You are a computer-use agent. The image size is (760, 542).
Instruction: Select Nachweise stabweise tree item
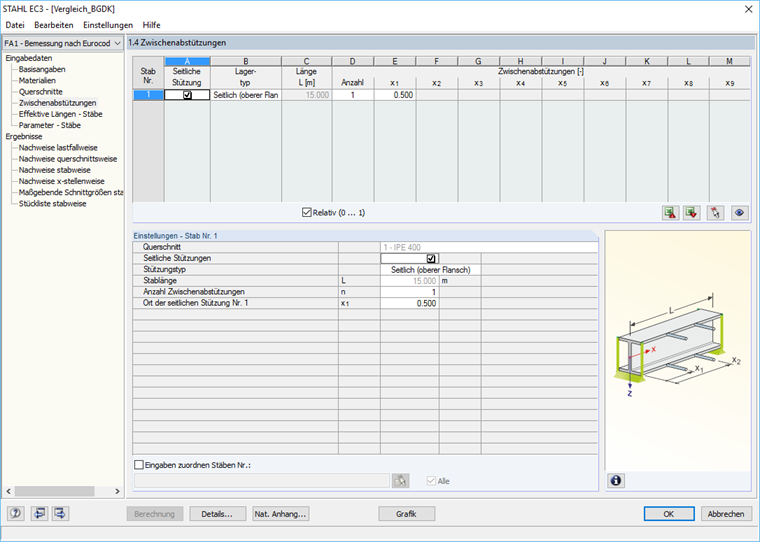coord(55,170)
